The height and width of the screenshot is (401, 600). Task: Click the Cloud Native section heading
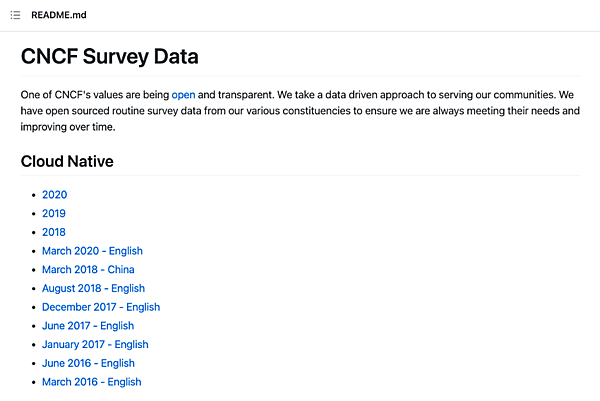pos(67,160)
